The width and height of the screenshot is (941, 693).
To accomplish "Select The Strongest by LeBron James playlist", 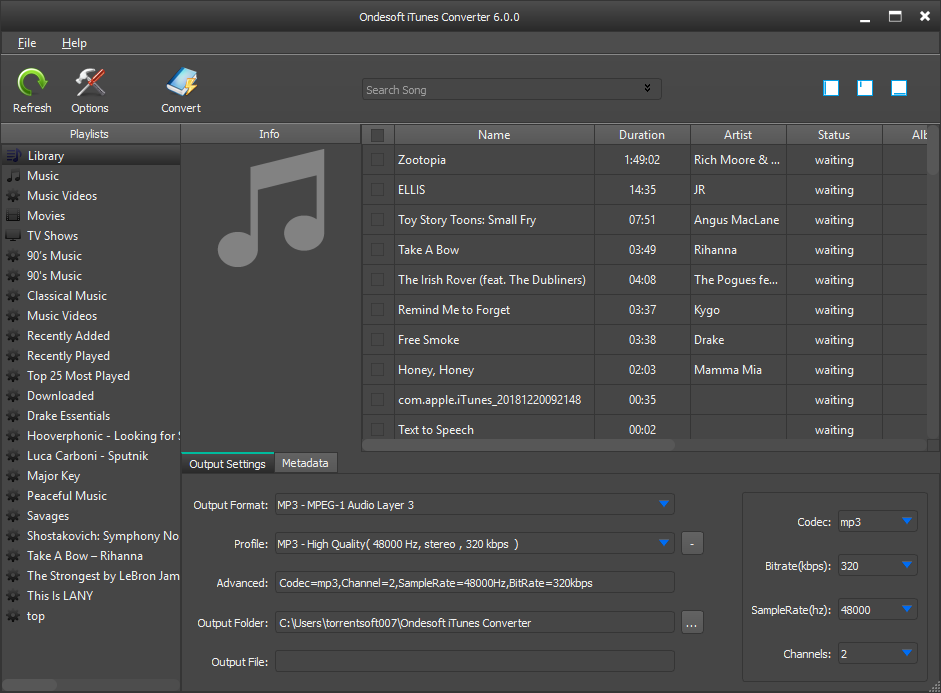I will (x=91, y=576).
